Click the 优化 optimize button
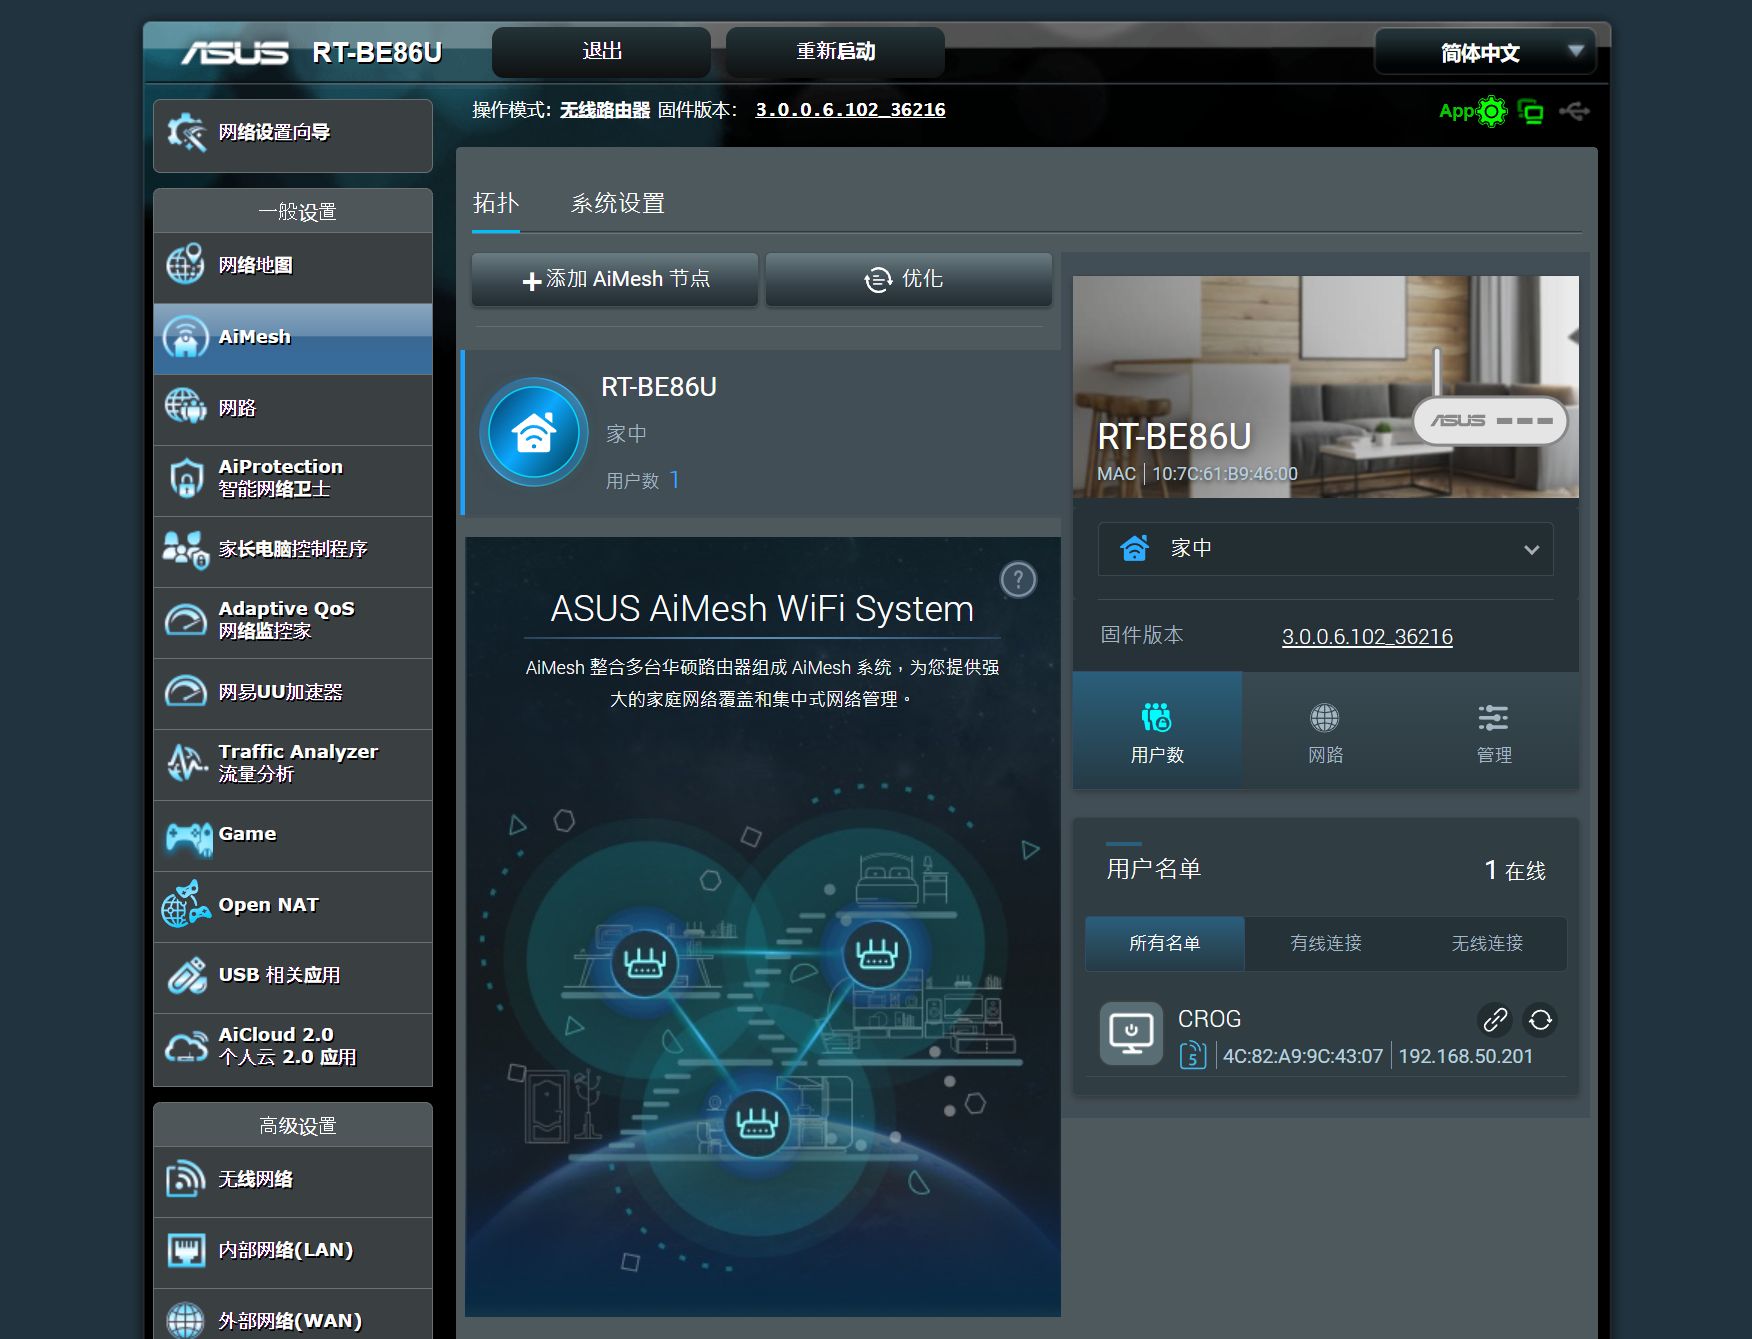The image size is (1752, 1339). click(x=908, y=280)
